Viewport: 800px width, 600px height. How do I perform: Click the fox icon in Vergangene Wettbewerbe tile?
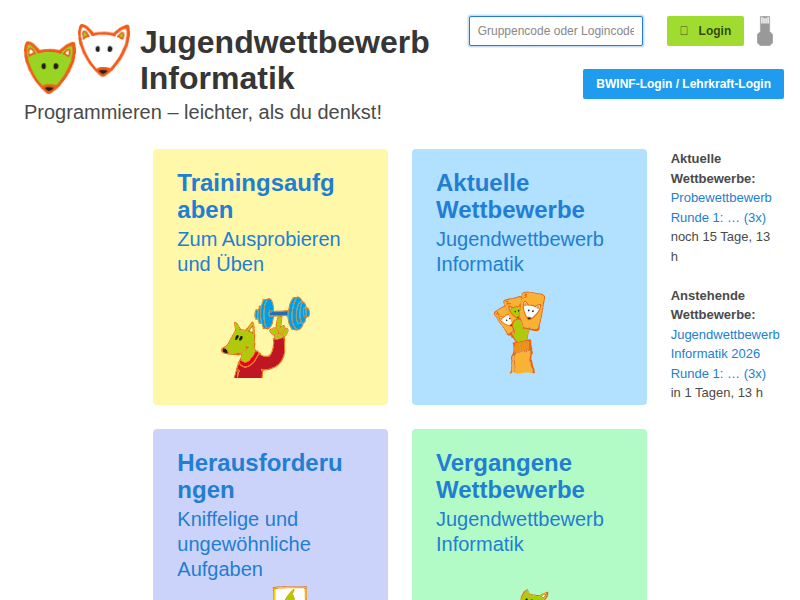pyautogui.click(x=532, y=594)
